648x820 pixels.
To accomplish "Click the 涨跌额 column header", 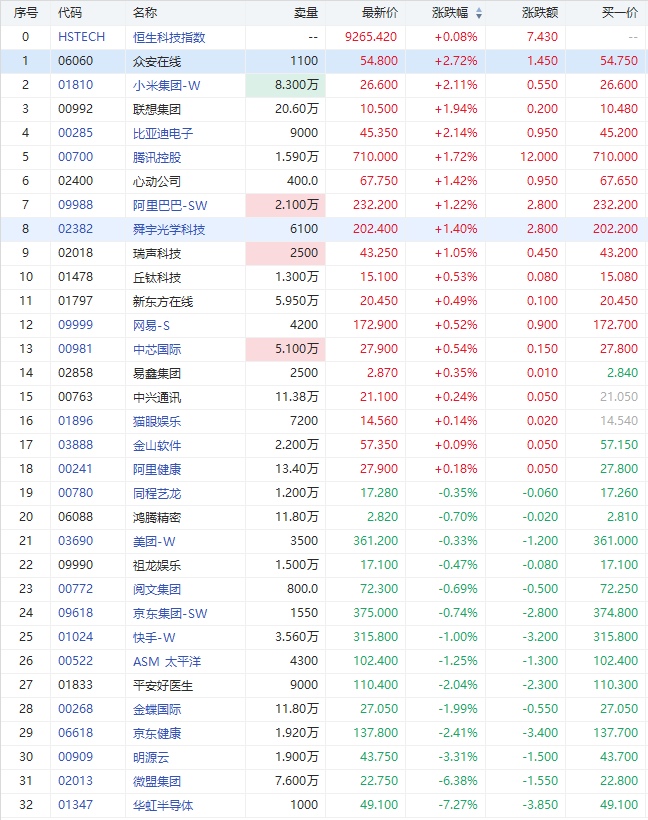I will (x=540, y=13).
